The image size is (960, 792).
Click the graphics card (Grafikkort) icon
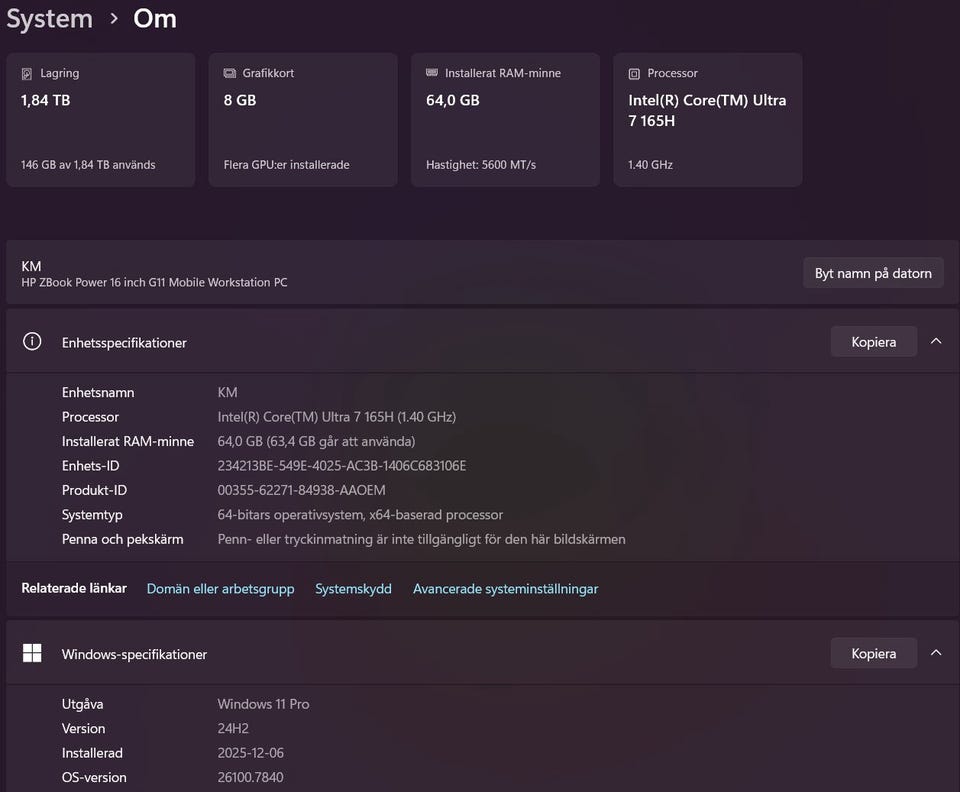tap(229, 74)
